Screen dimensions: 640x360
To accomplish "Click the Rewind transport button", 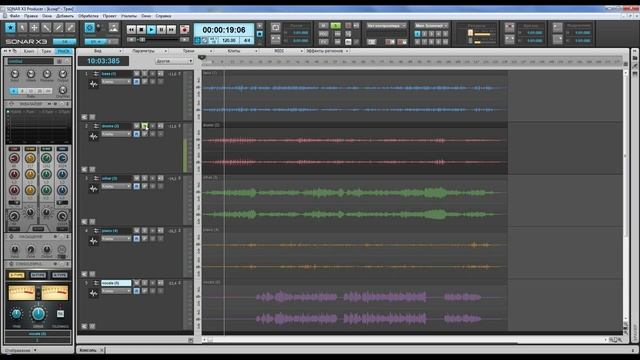I will 131,29.
